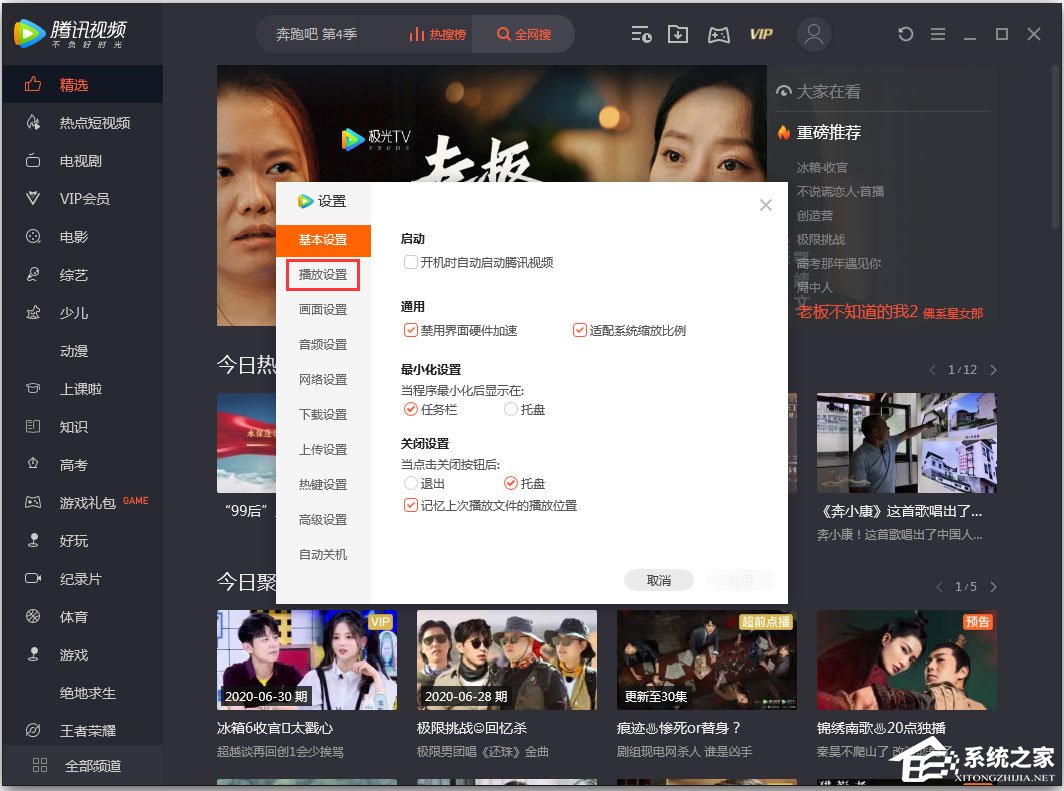Click the refresh icon at top right
This screenshot has height=791, width=1064.
[905, 33]
